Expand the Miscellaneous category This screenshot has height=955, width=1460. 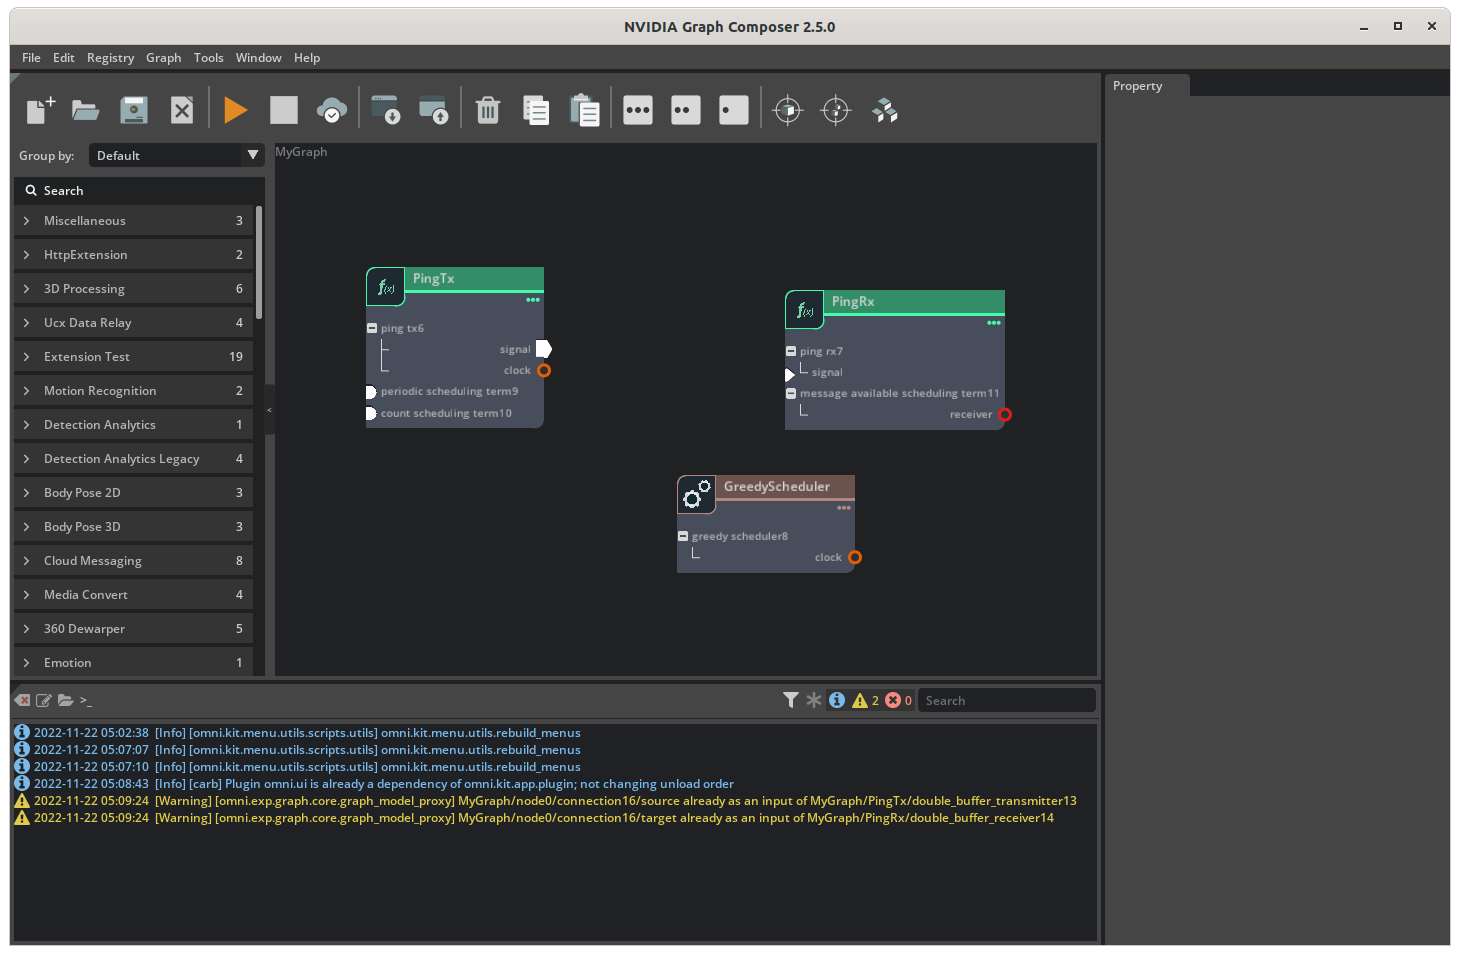click(134, 221)
